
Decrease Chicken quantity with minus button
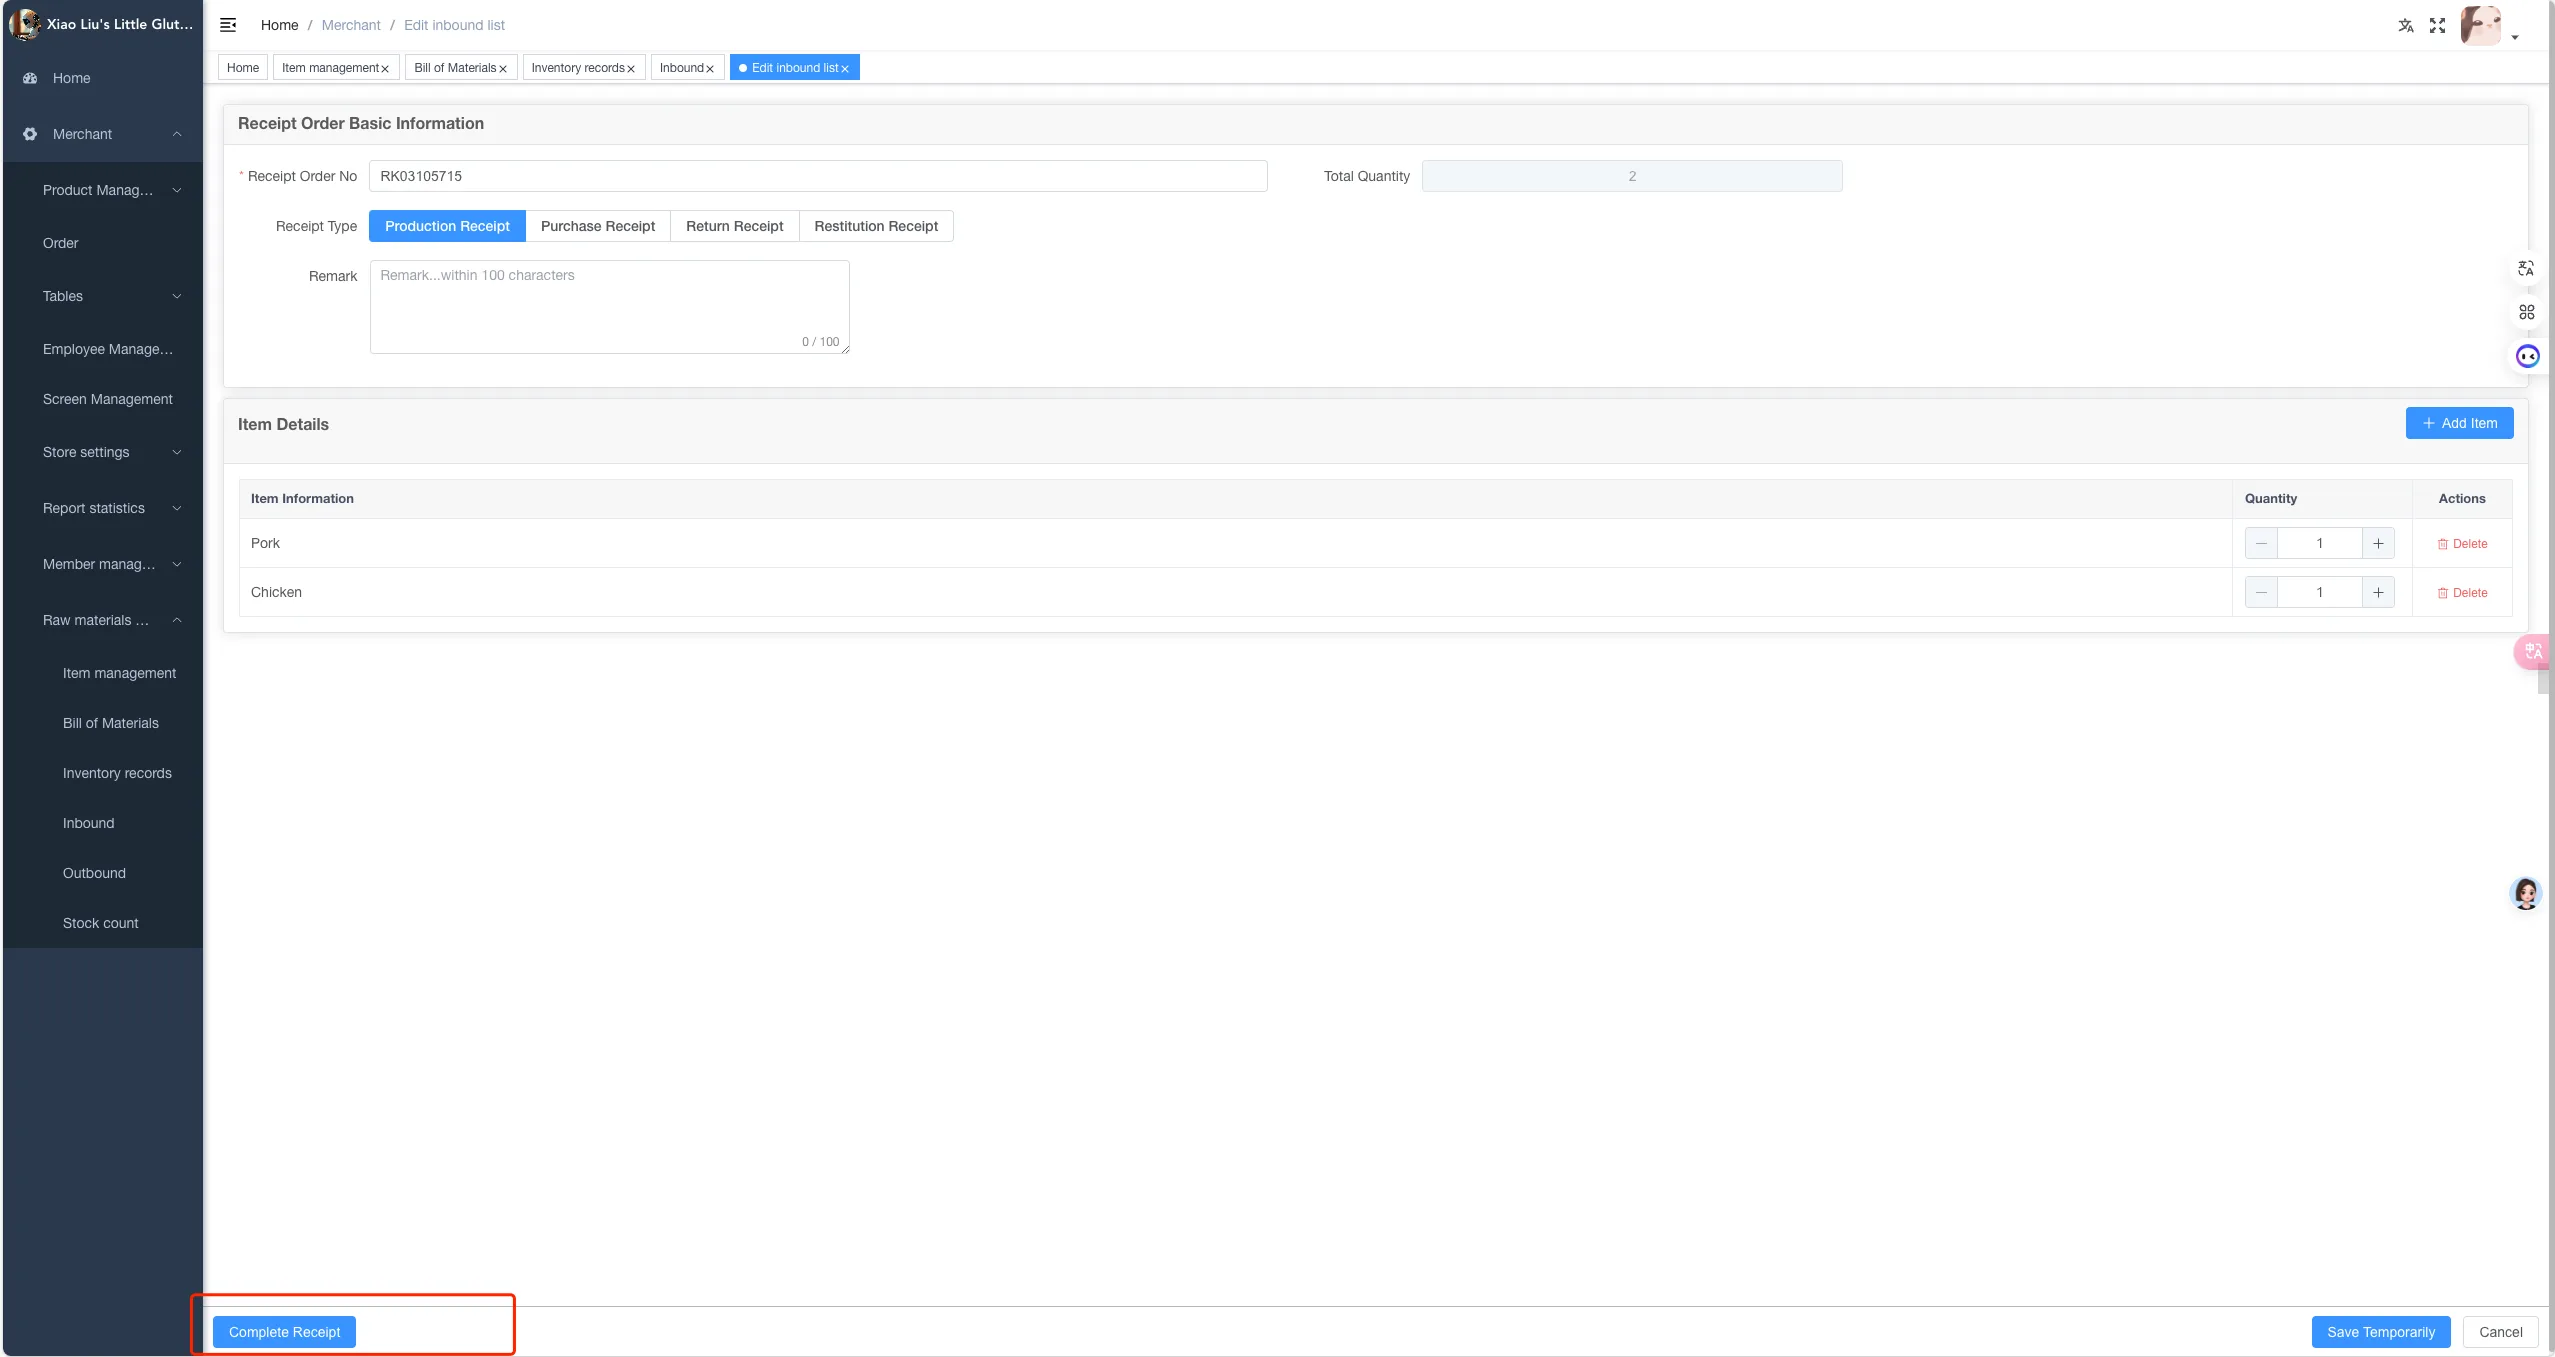coord(2261,592)
